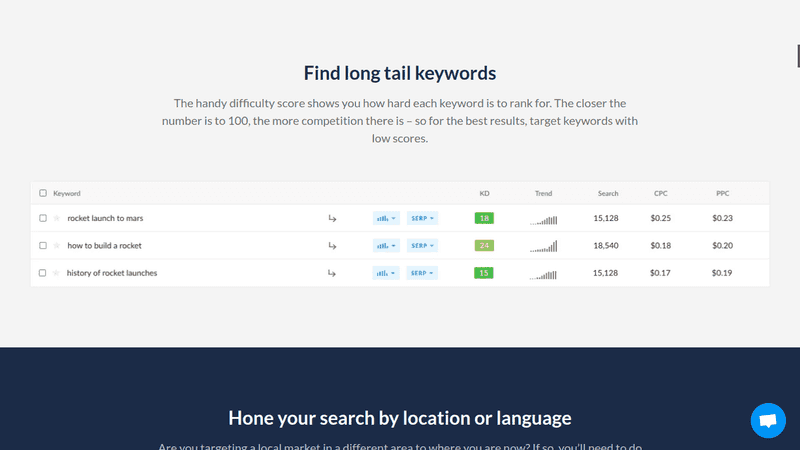Click the arrow icon for 'history of rocket launches'
This screenshot has height=450, width=800.
332,273
